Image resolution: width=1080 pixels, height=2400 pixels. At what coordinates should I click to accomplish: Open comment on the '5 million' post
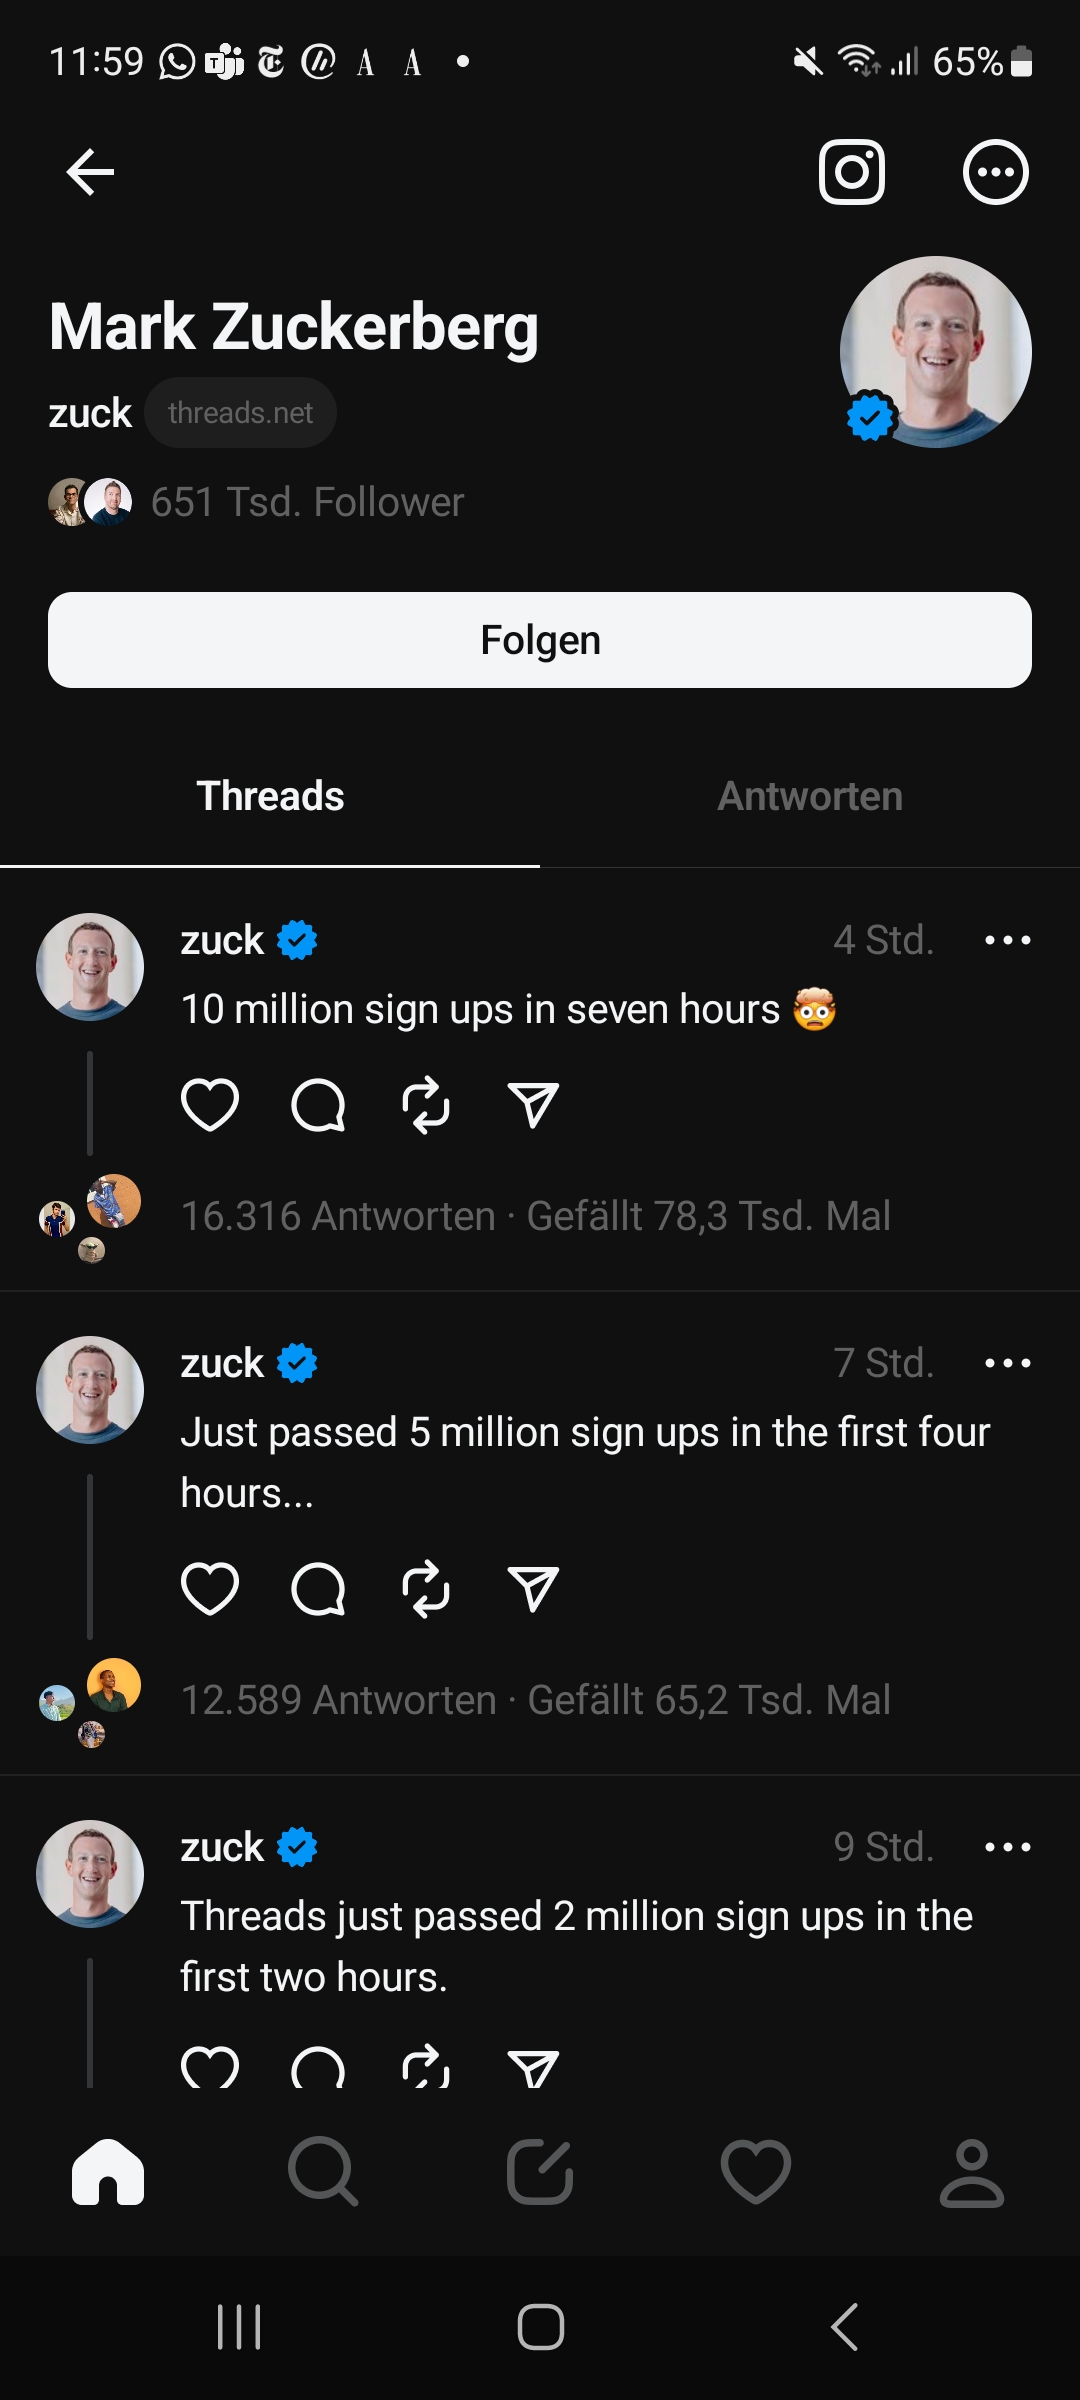coord(318,1588)
